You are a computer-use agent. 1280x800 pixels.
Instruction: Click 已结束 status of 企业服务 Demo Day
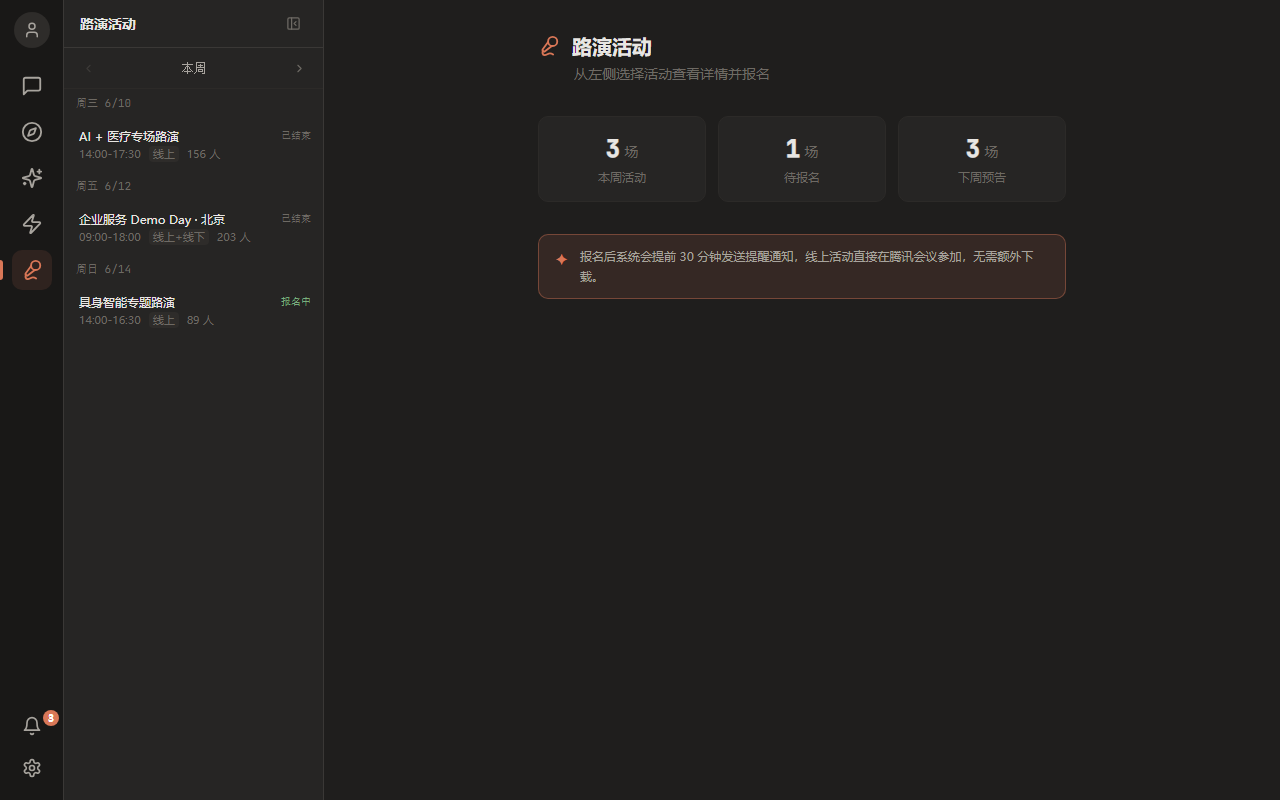(x=296, y=218)
